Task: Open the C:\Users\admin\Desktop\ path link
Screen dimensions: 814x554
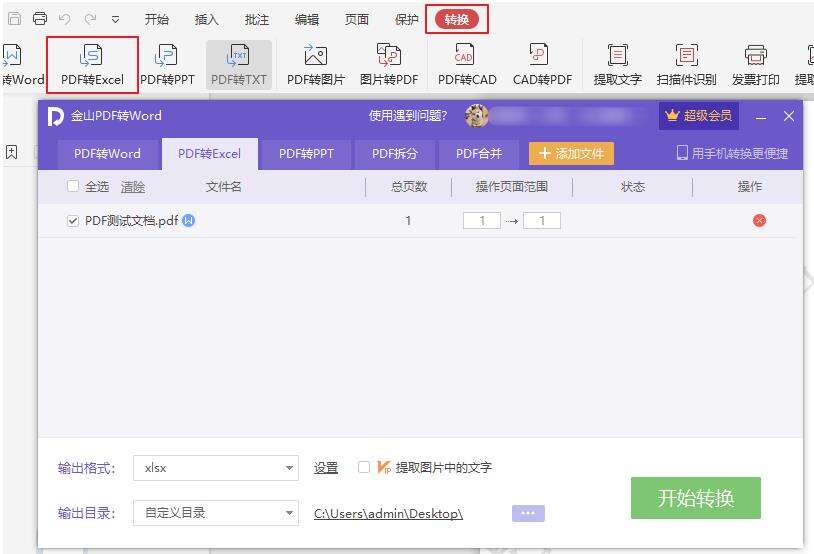Action: coord(388,514)
